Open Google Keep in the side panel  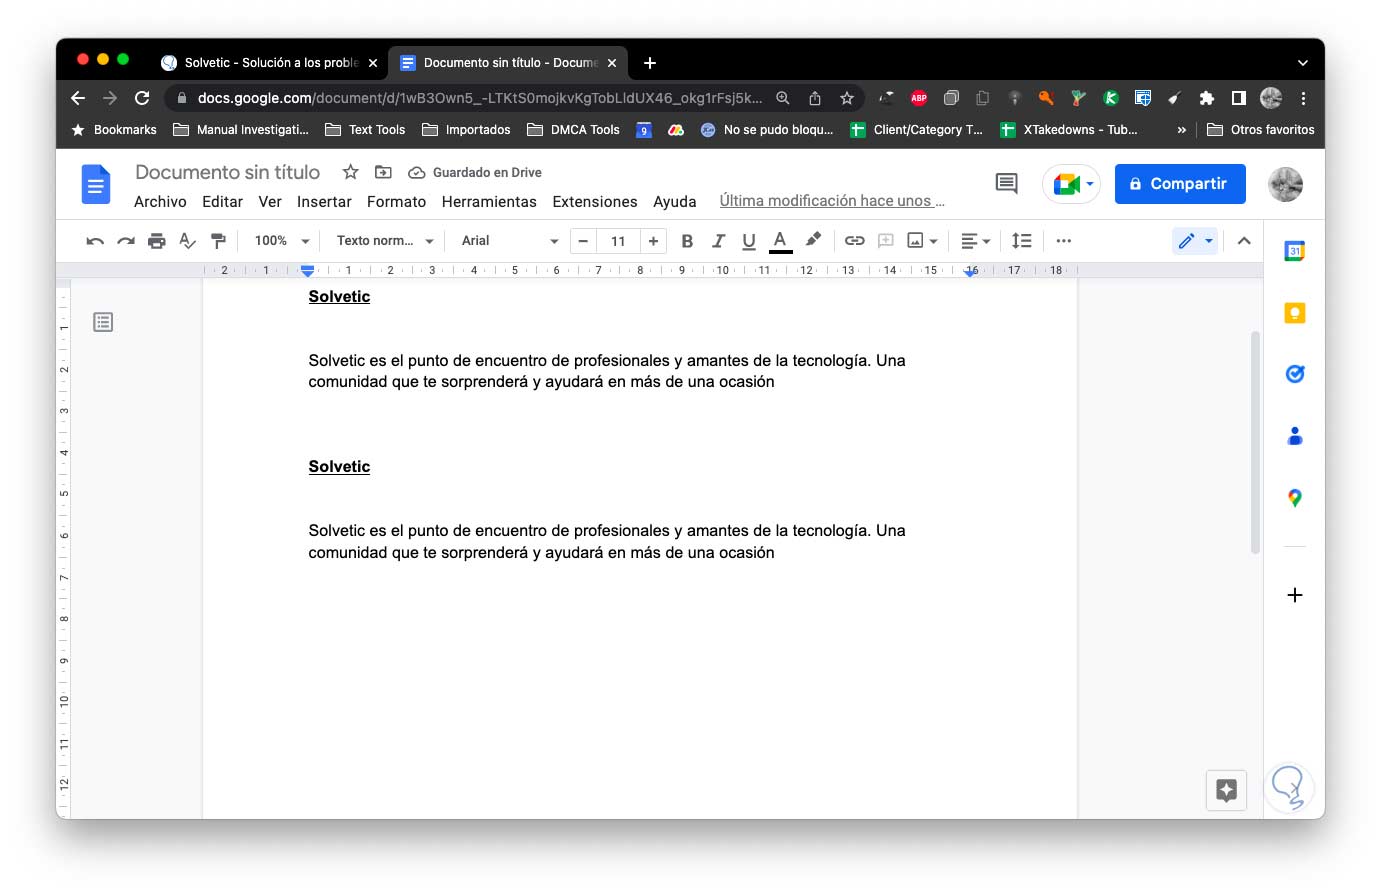point(1295,313)
